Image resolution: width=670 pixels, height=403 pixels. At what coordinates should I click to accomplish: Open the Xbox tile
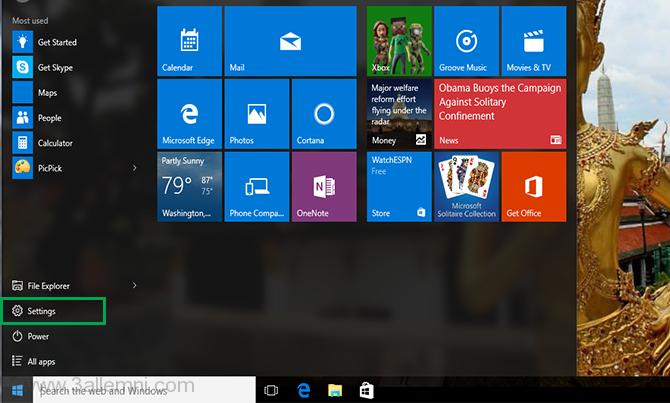[x=399, y=41]
